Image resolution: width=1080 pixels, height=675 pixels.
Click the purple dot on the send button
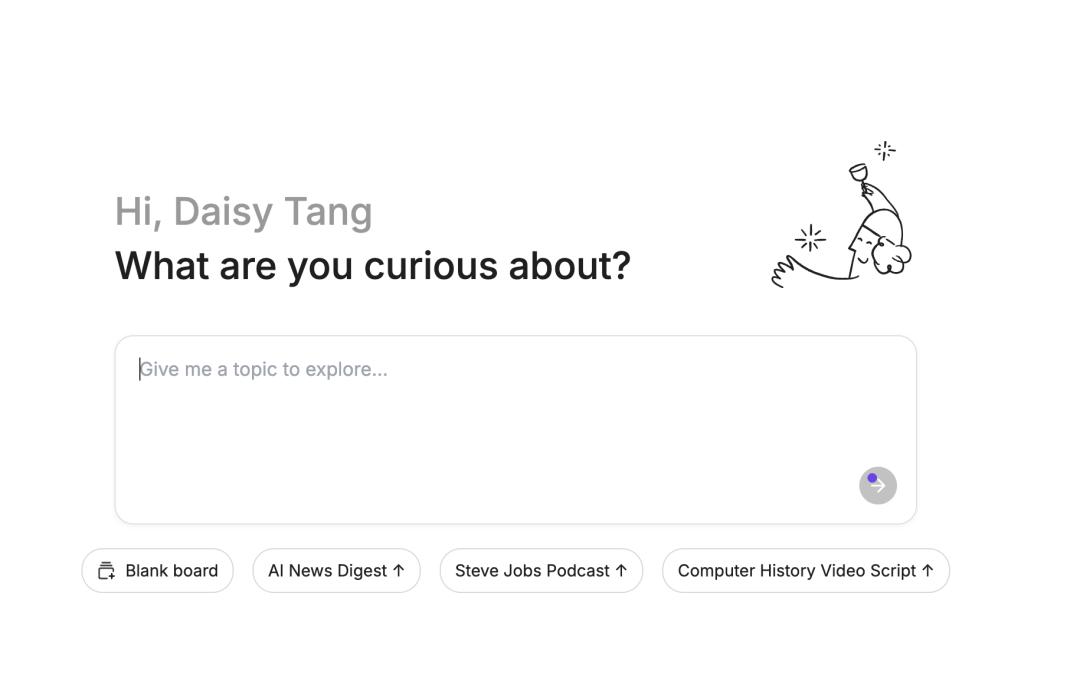(872, 479)
